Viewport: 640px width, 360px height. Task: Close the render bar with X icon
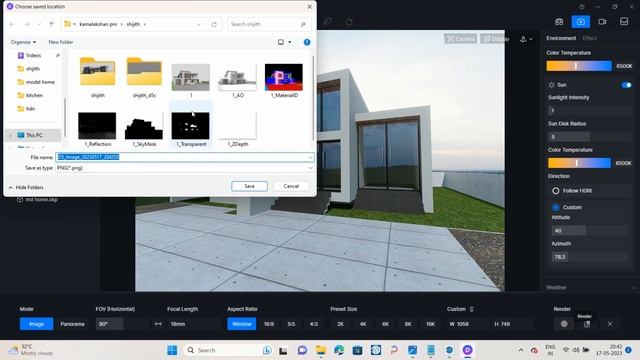pyautogui.click(x=610, y=324)
